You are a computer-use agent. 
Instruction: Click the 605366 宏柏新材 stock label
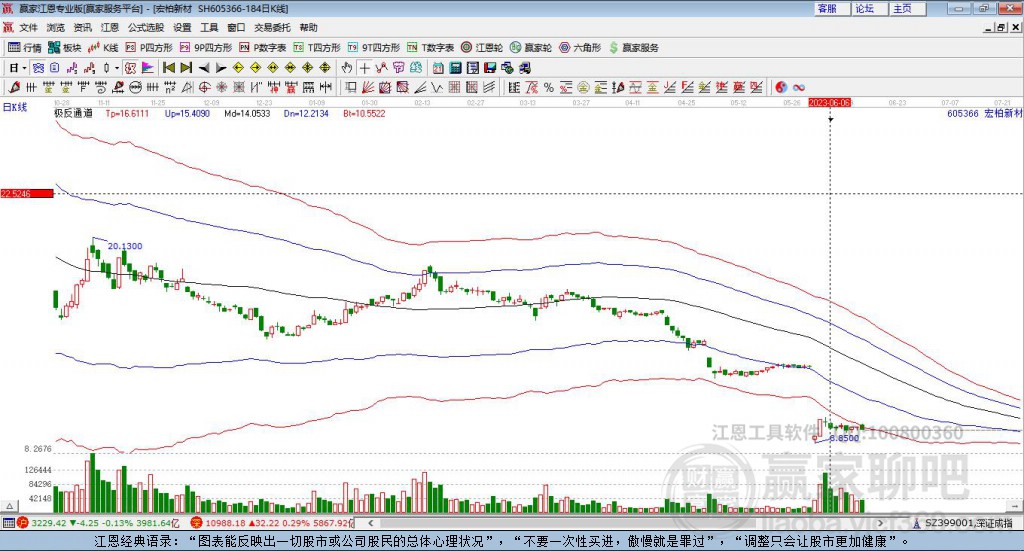984,113
